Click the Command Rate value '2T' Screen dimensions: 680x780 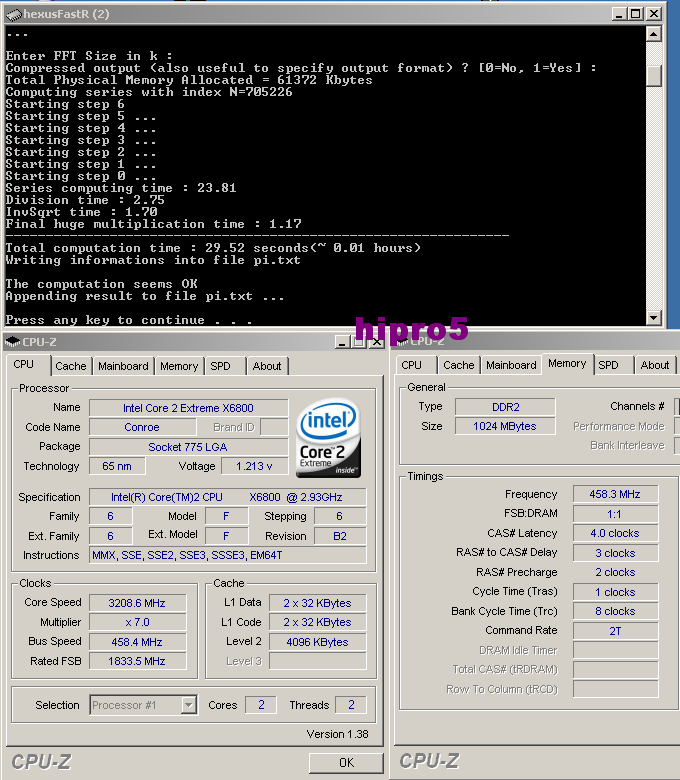(616, 631)
